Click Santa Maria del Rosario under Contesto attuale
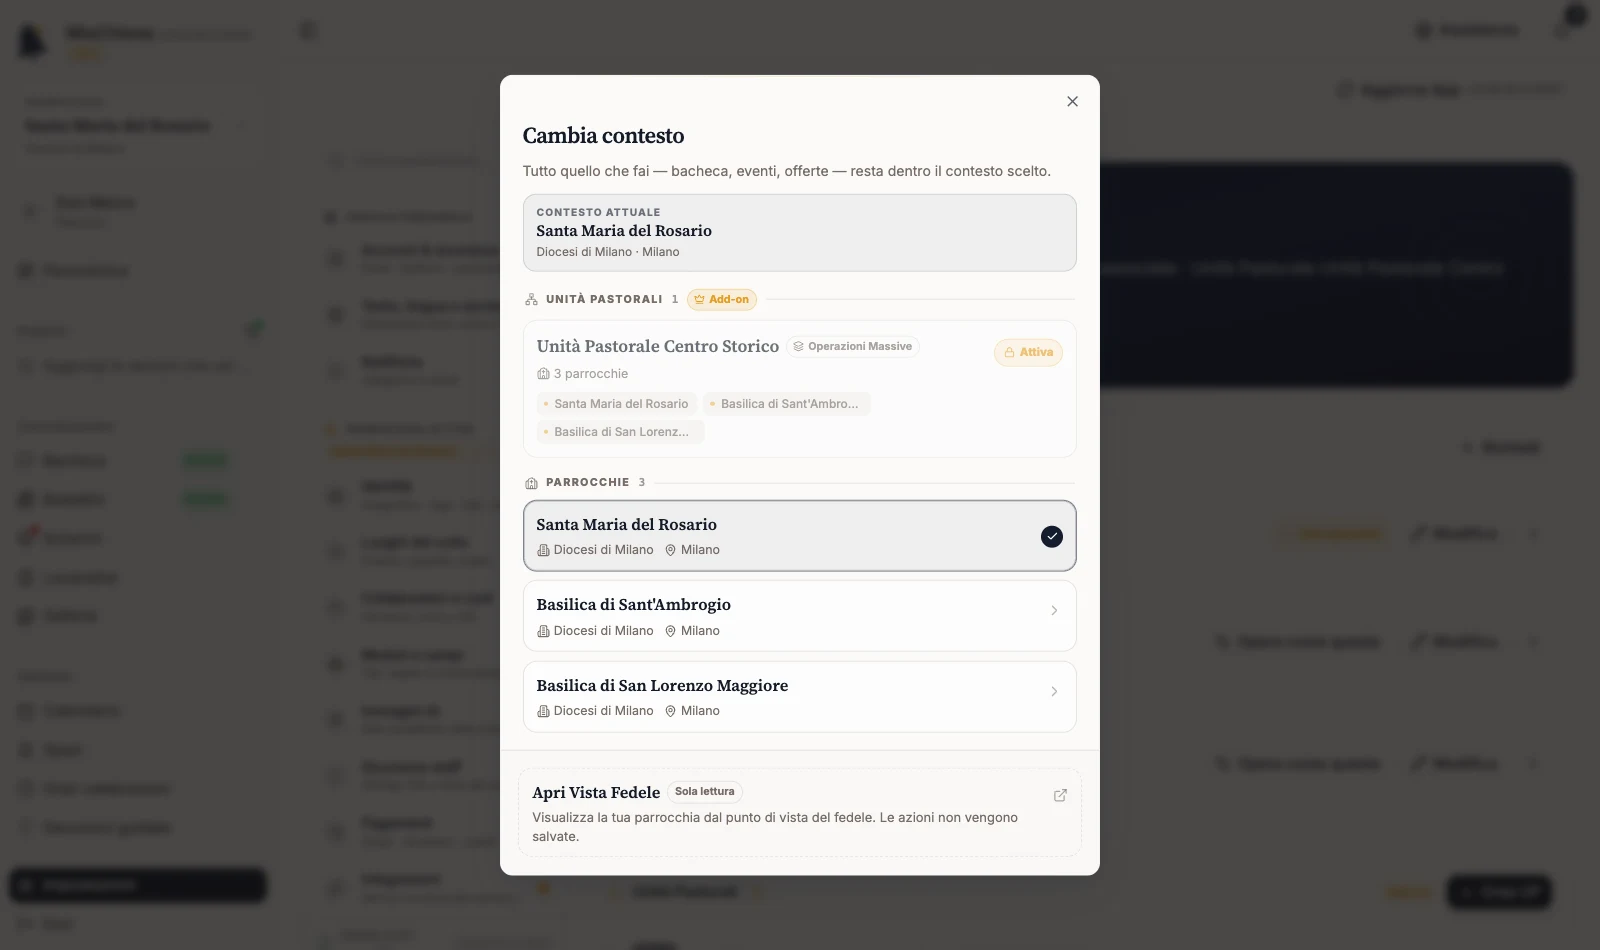Screen dimensions: 1600x950 [x=624, y=231]
